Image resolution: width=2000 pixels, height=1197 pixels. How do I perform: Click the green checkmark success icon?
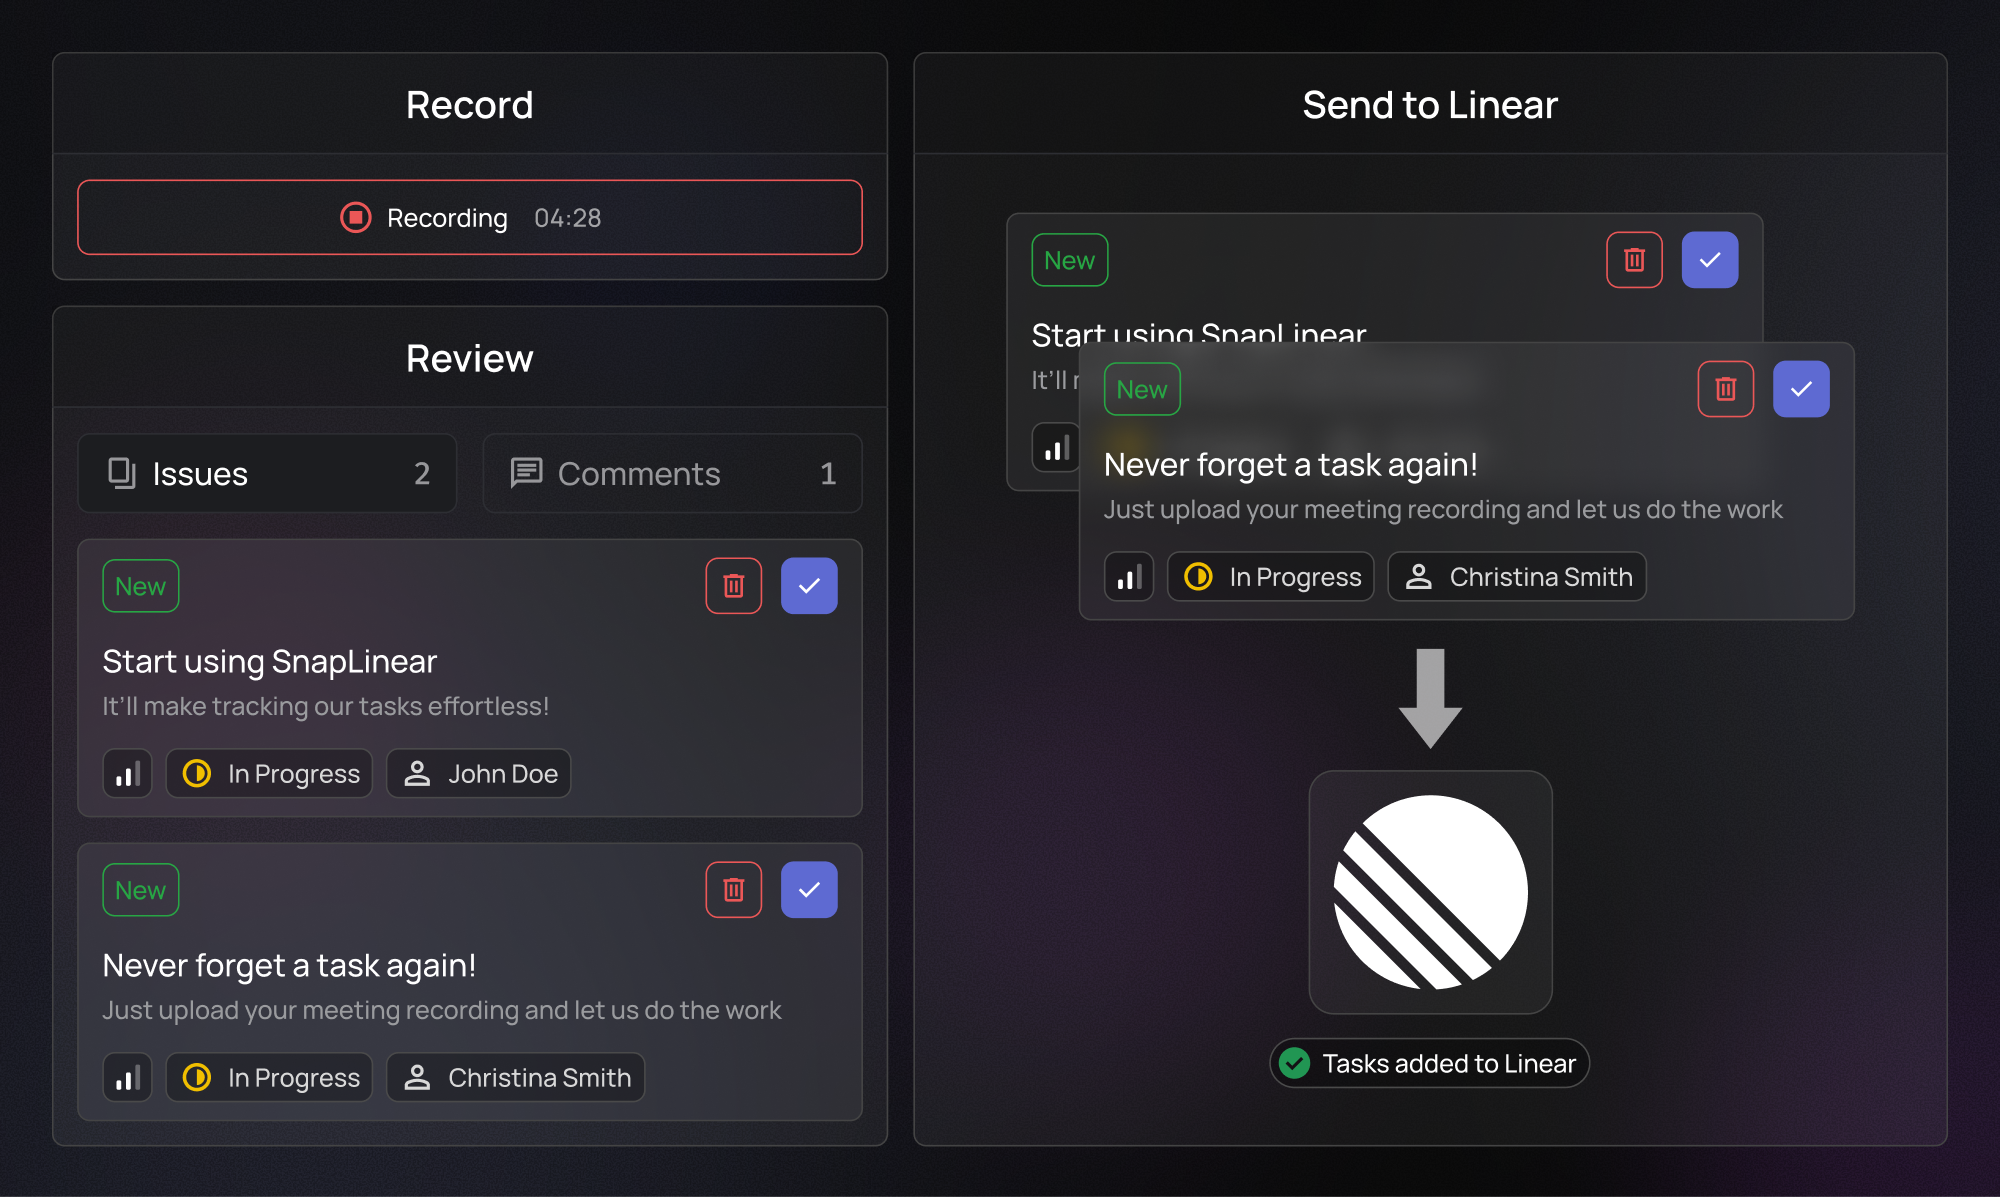tap(1295, 1063)
